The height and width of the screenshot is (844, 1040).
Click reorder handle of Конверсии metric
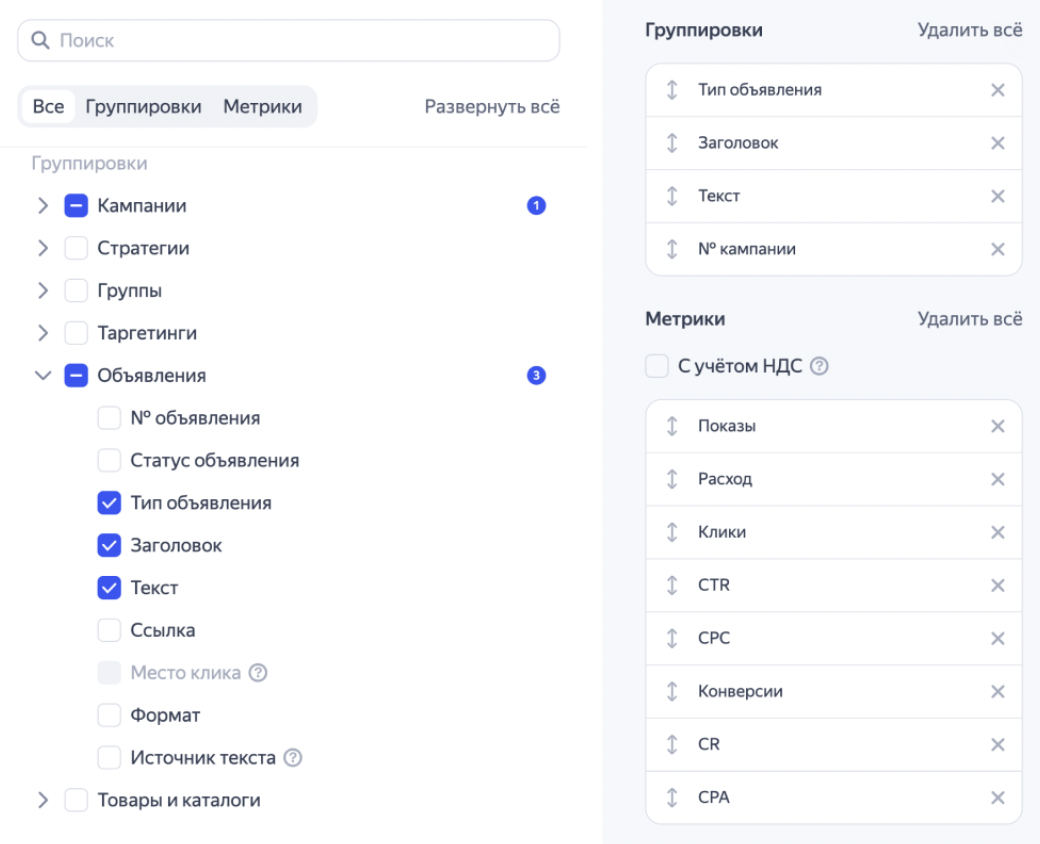[x=672, y=692]
